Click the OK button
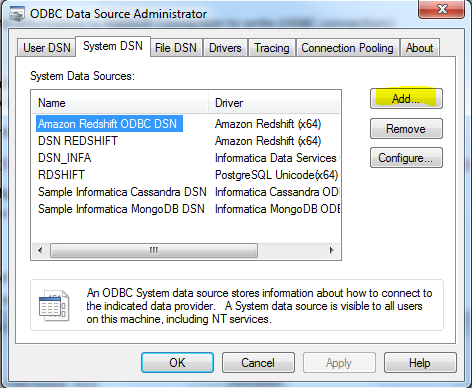 click(x=177, y=362)
